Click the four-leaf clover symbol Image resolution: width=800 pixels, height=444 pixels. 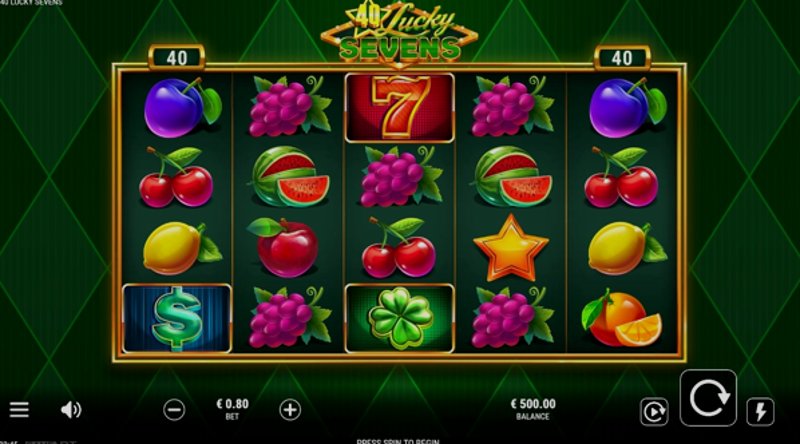(399, 318)
